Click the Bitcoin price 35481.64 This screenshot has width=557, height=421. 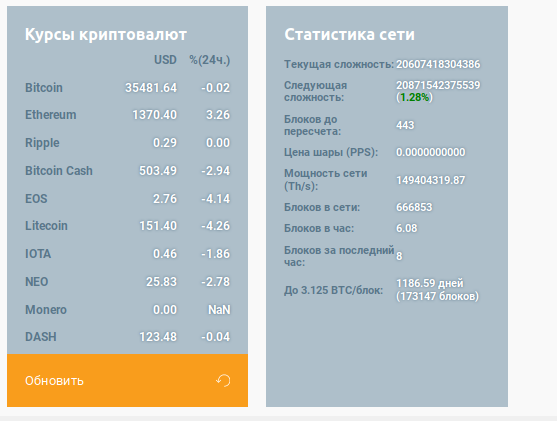(x=151, y=88)
